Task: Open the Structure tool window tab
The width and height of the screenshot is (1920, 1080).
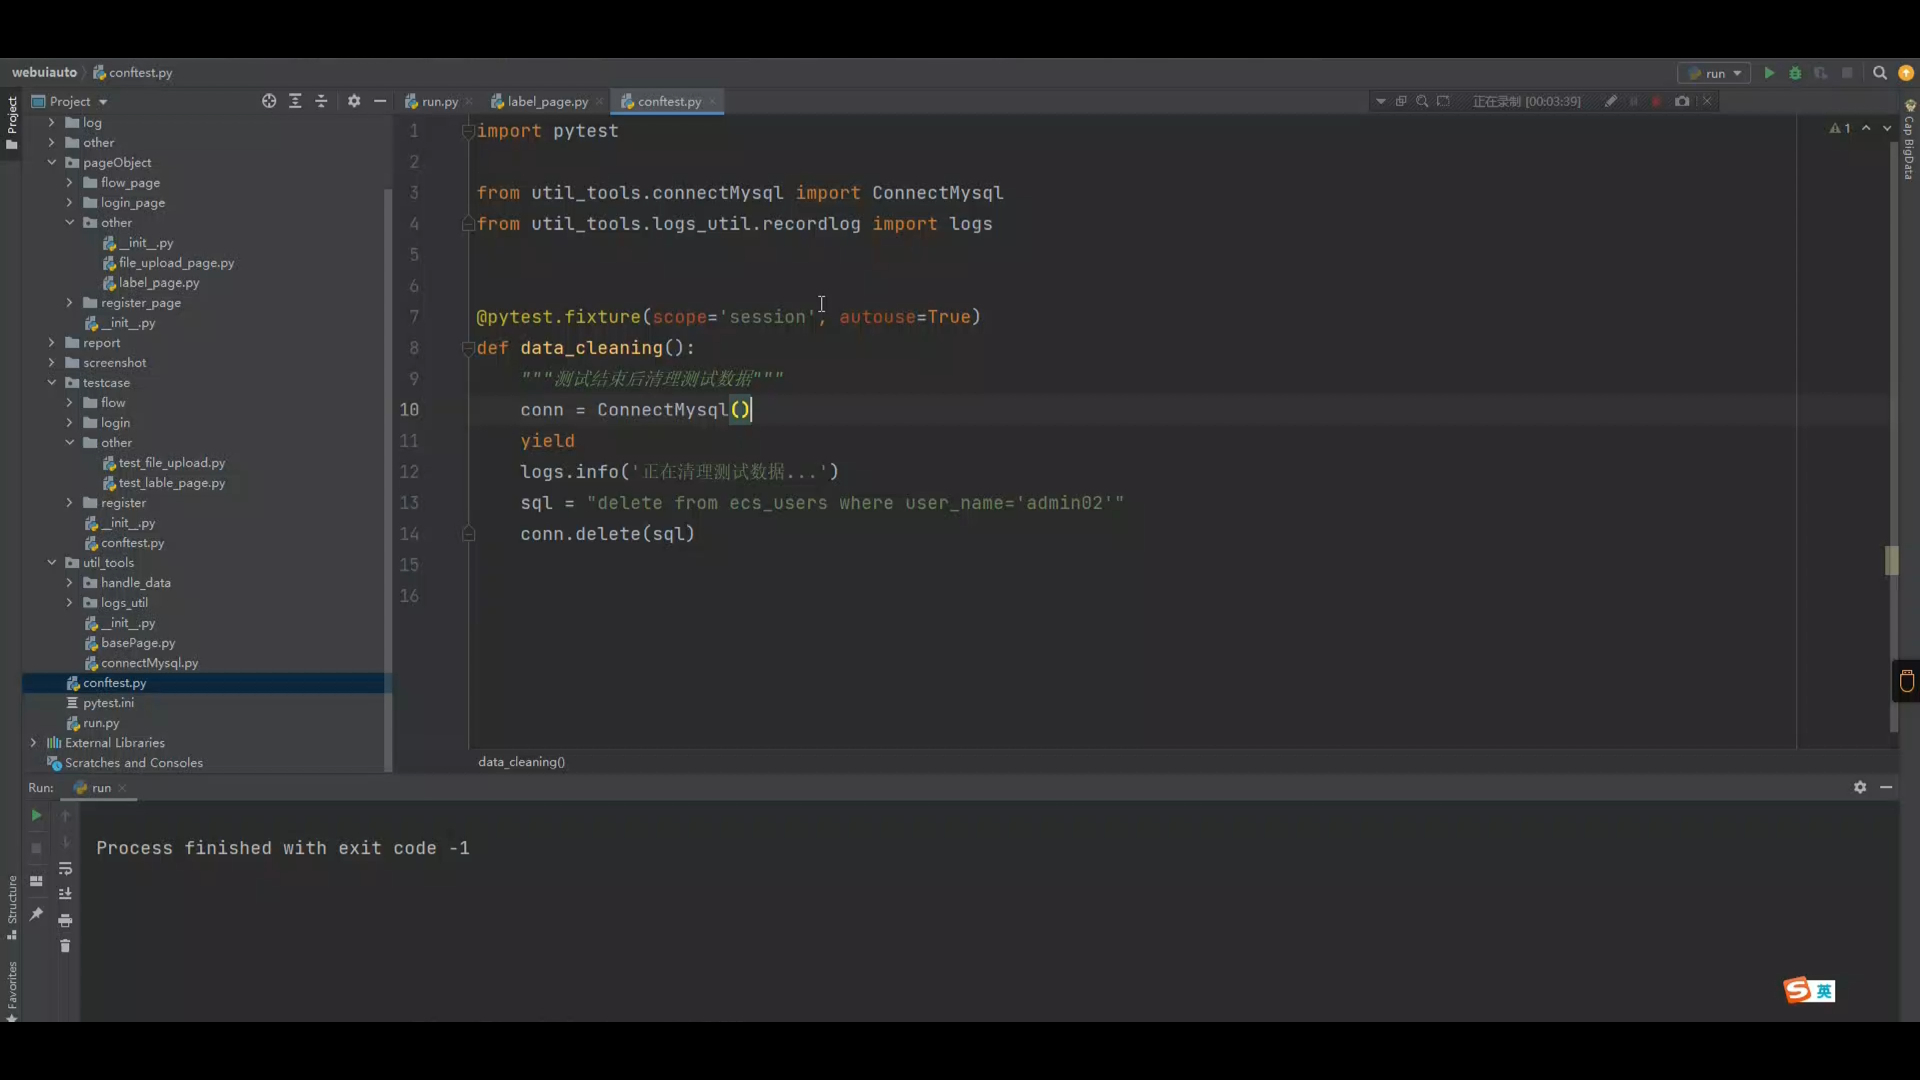Action: pyautogui.click(x=12, y=907)
